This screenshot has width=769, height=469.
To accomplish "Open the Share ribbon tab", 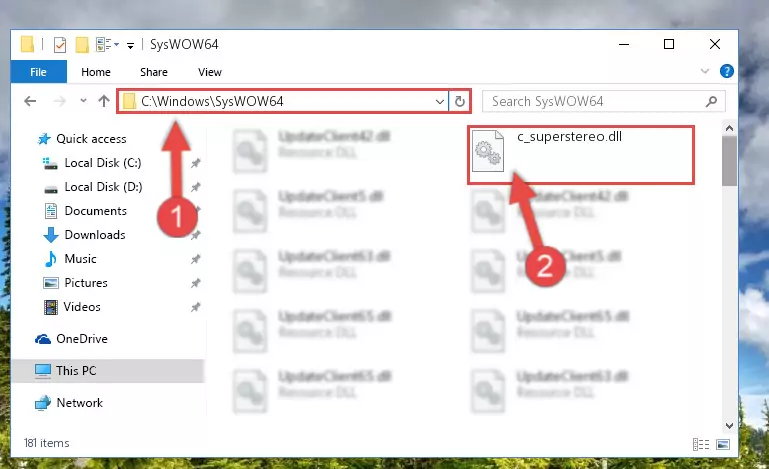I will point(154,72).
